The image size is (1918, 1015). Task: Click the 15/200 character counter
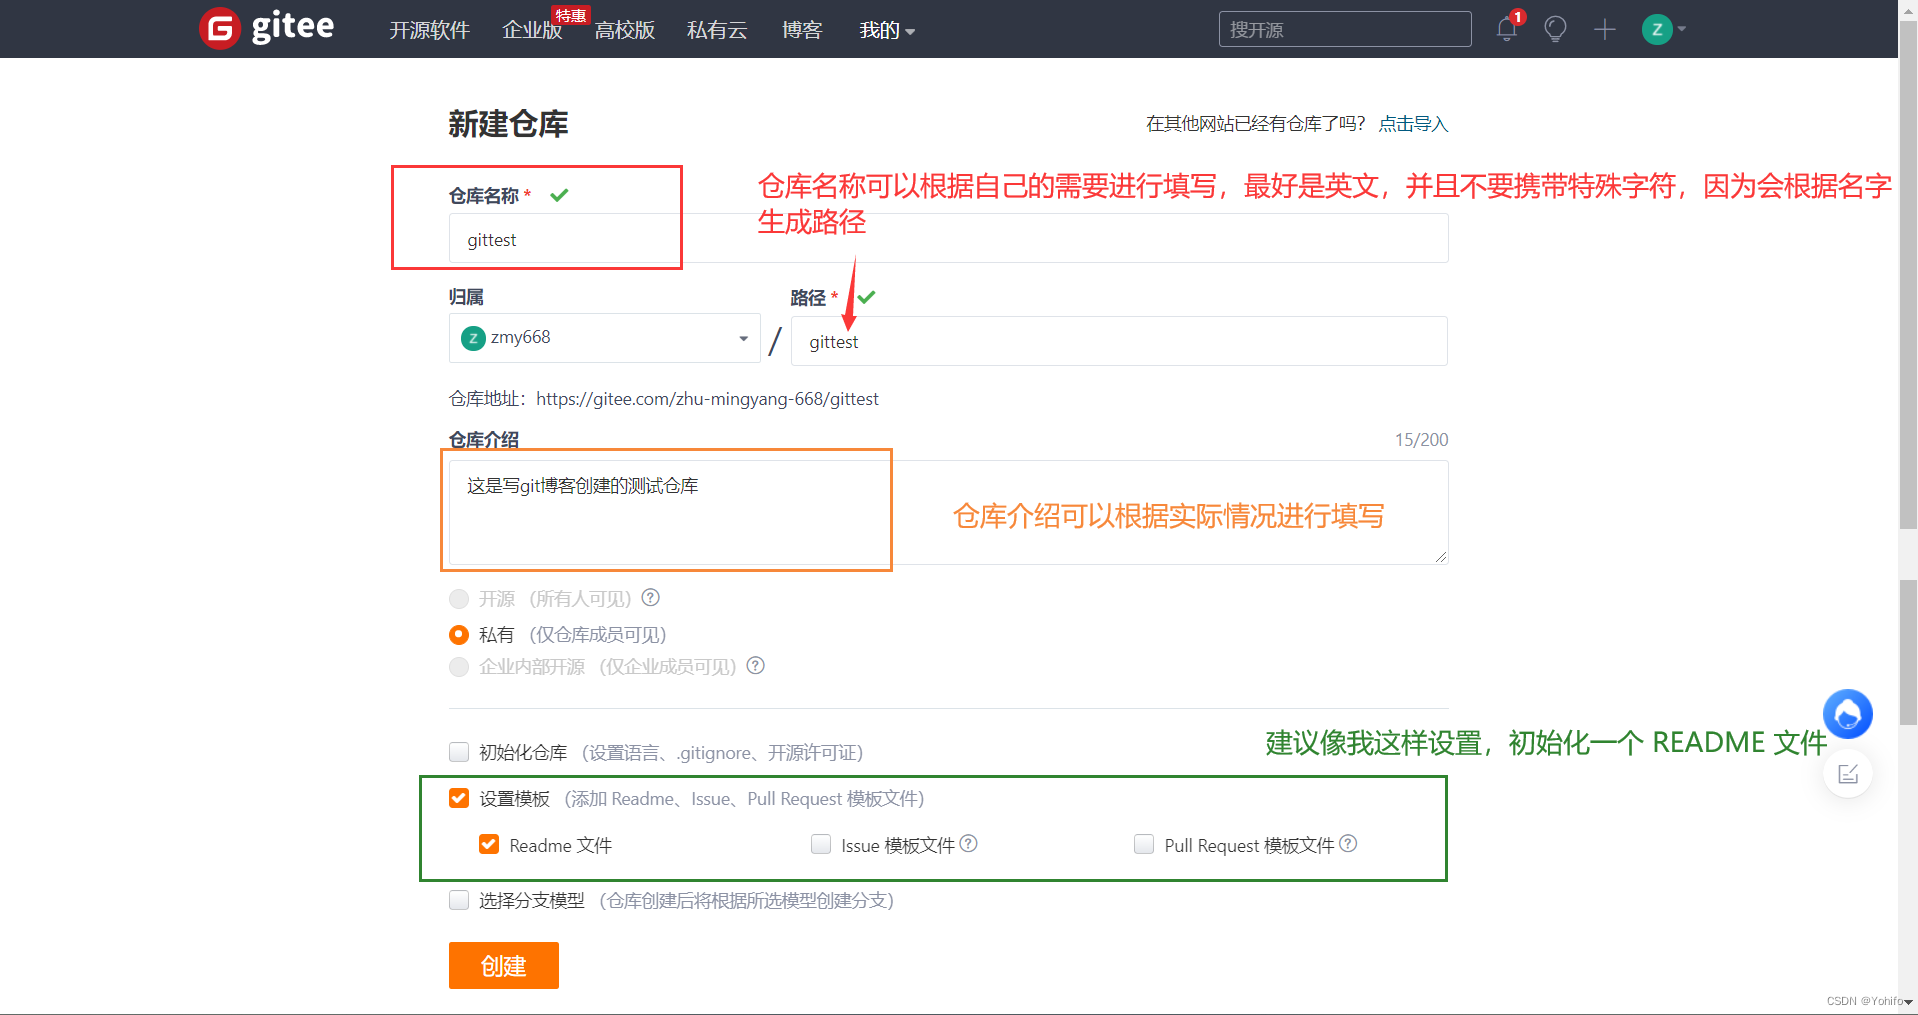pyautogui.click(x=1421, y=440)
